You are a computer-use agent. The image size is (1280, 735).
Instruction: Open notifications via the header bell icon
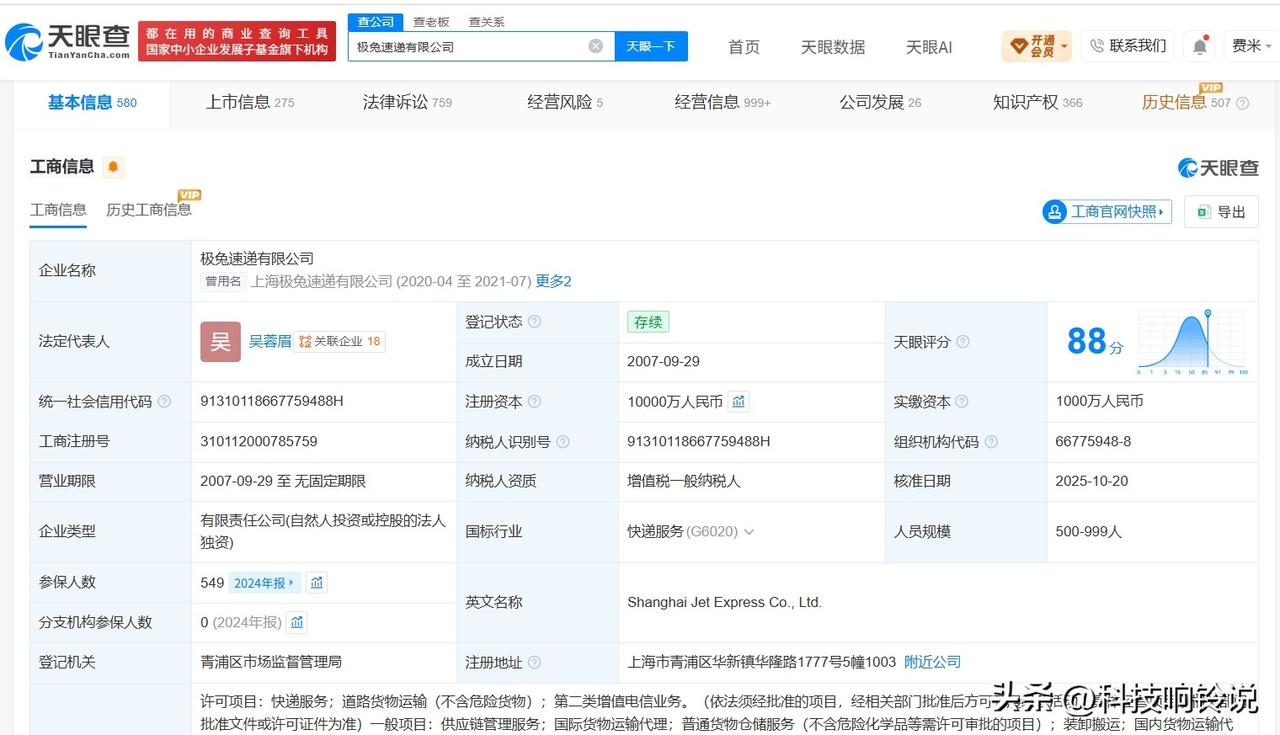[x=1199, y=46]
